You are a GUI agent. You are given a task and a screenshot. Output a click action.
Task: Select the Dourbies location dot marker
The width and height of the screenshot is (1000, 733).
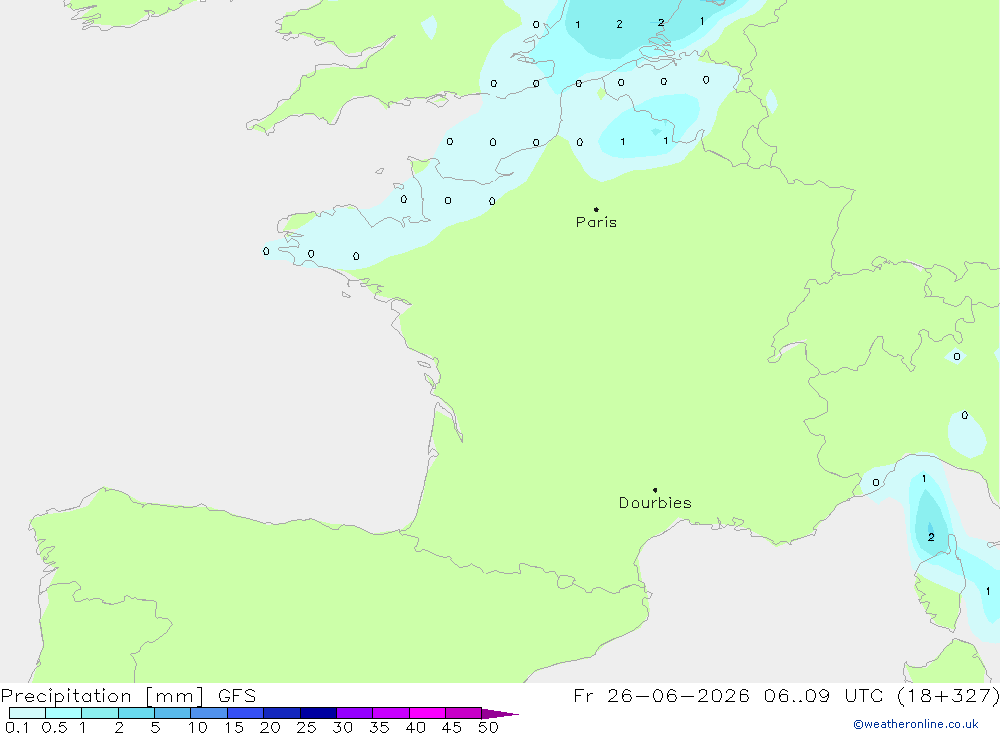coord(655,490)
